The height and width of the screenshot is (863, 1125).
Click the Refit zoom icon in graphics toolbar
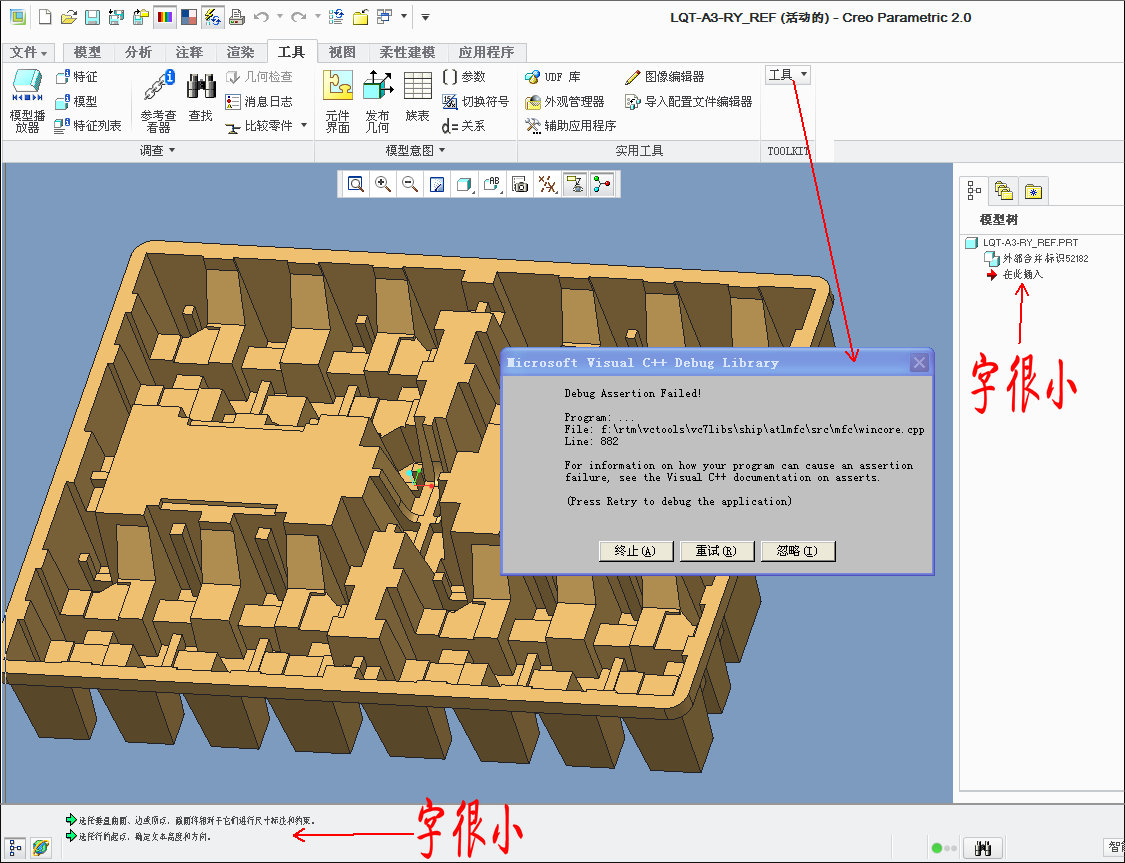coord(356,184)
